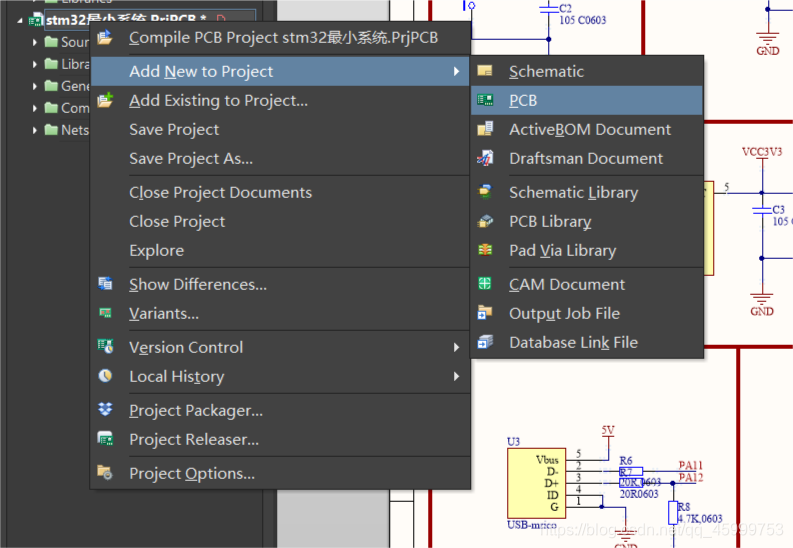Open Project Options from context menu
This screenshot has width=793, height=548.
tap(191, 473)
